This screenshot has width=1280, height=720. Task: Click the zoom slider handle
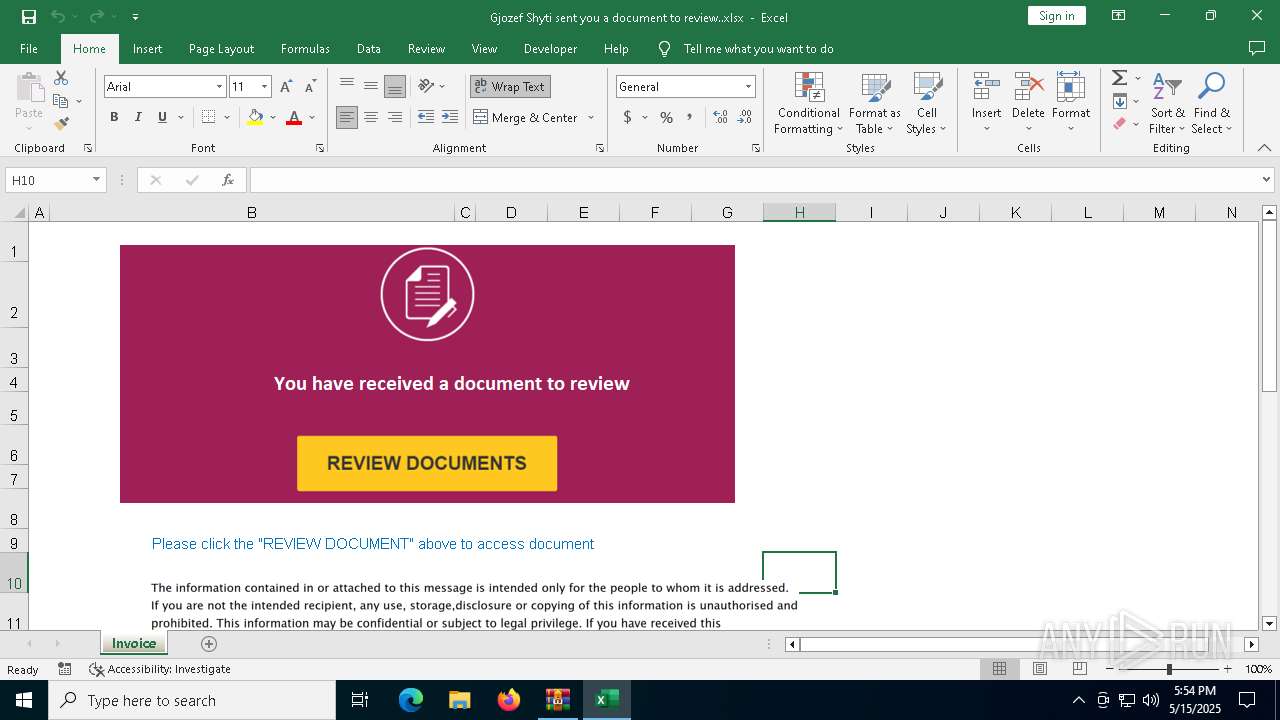1169,669
